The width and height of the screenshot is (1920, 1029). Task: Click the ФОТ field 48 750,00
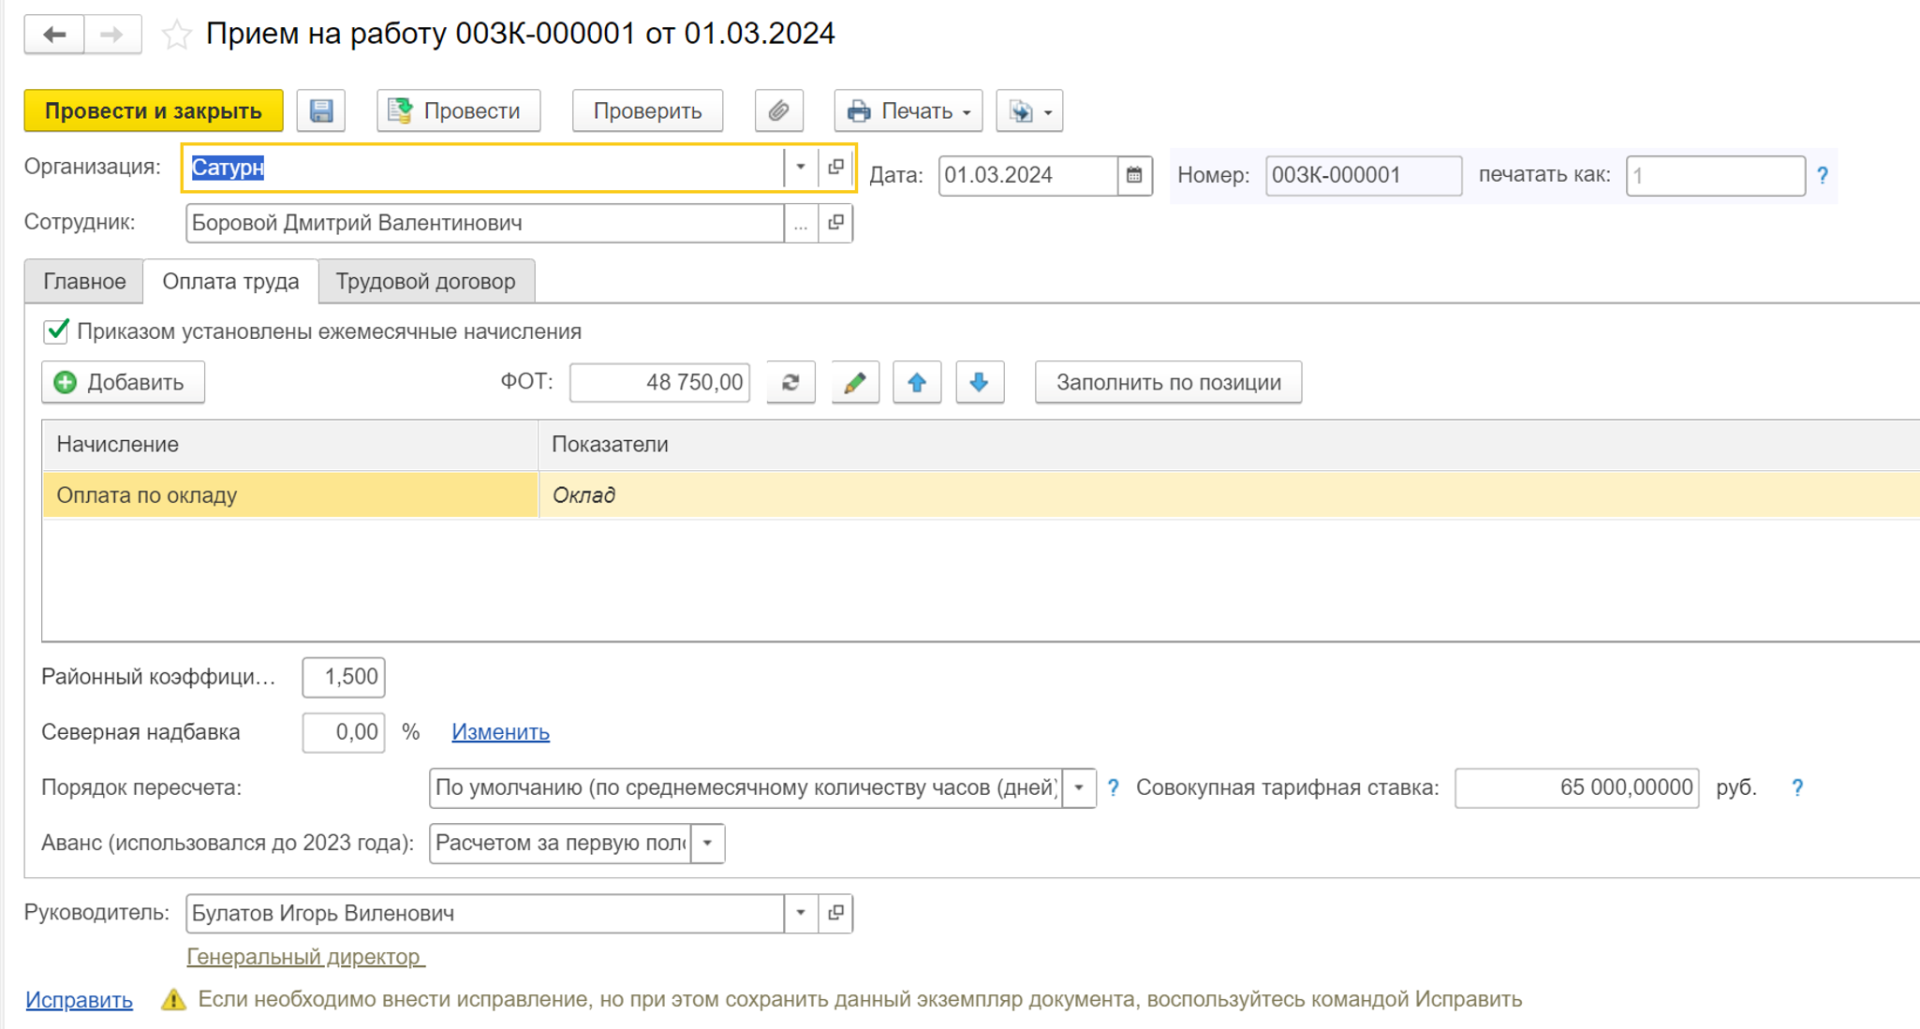[x=660, y=382]
